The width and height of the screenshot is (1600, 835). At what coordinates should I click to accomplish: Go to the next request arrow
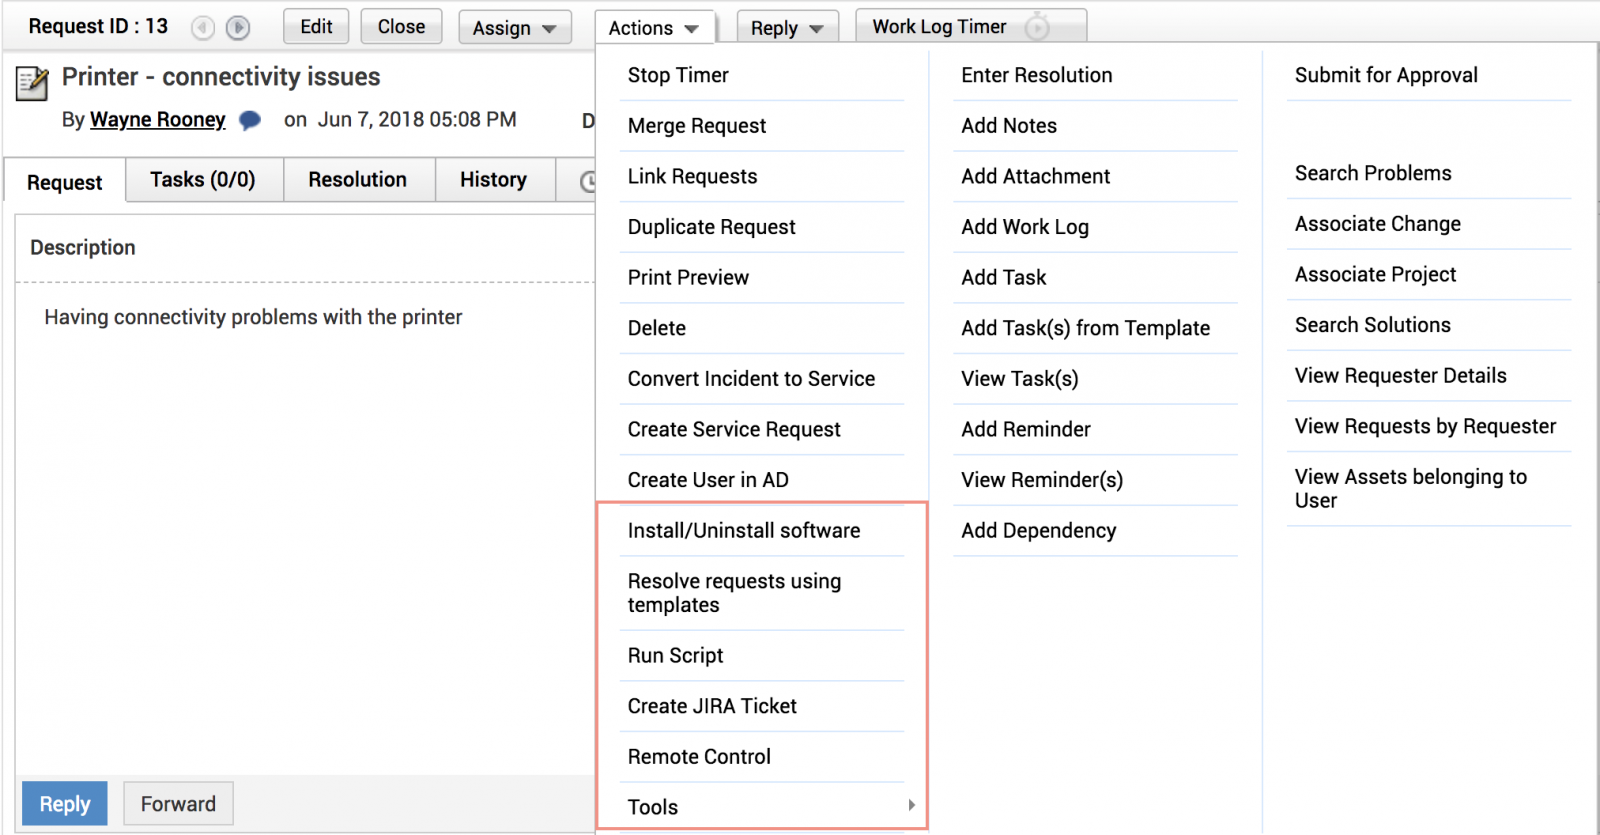(238, 28)
